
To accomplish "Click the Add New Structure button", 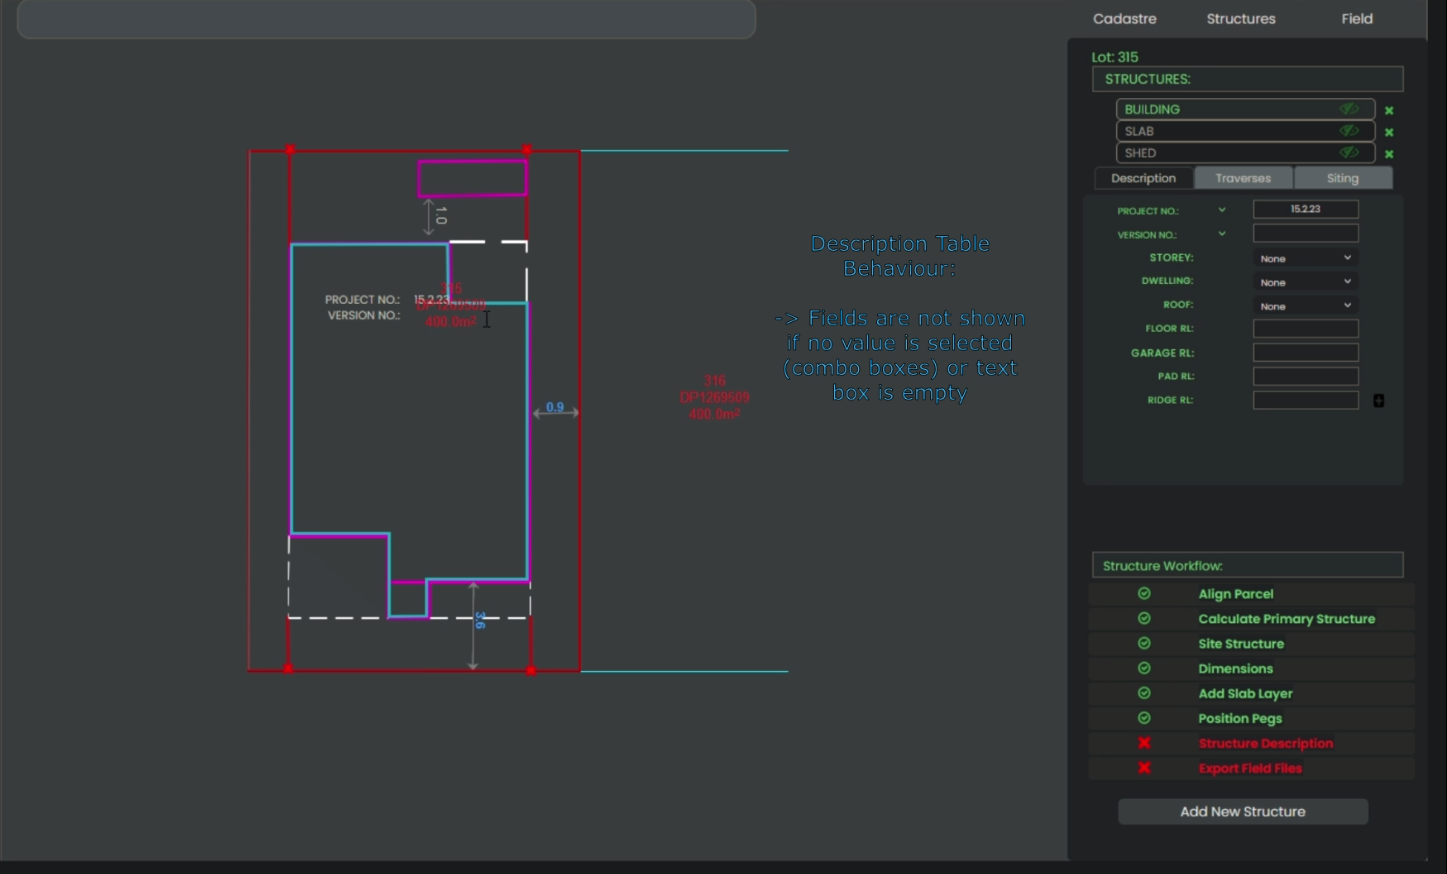I will point(1243,812).
